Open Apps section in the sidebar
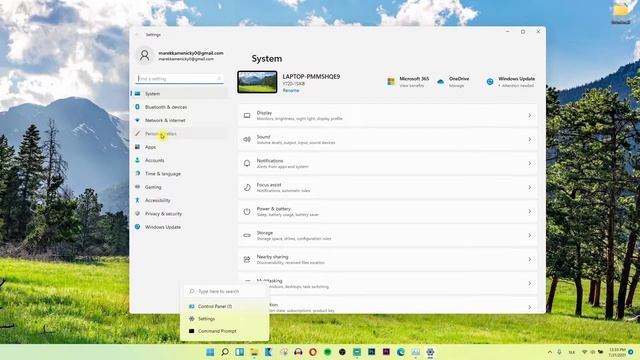Image resolution: width=640 pixels, height=360 pixels. 180,147
